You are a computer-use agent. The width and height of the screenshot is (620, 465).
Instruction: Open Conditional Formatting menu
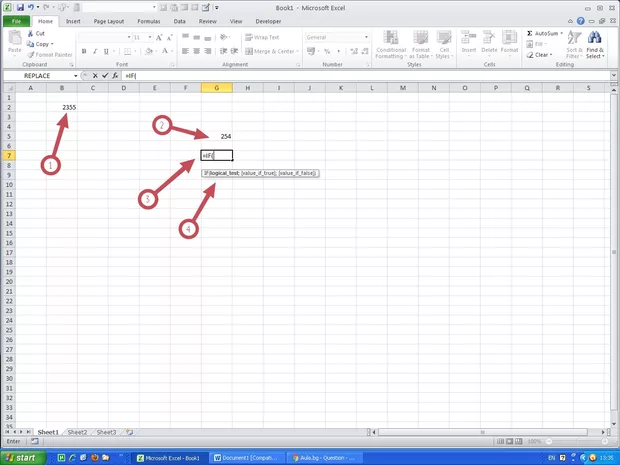391,45
